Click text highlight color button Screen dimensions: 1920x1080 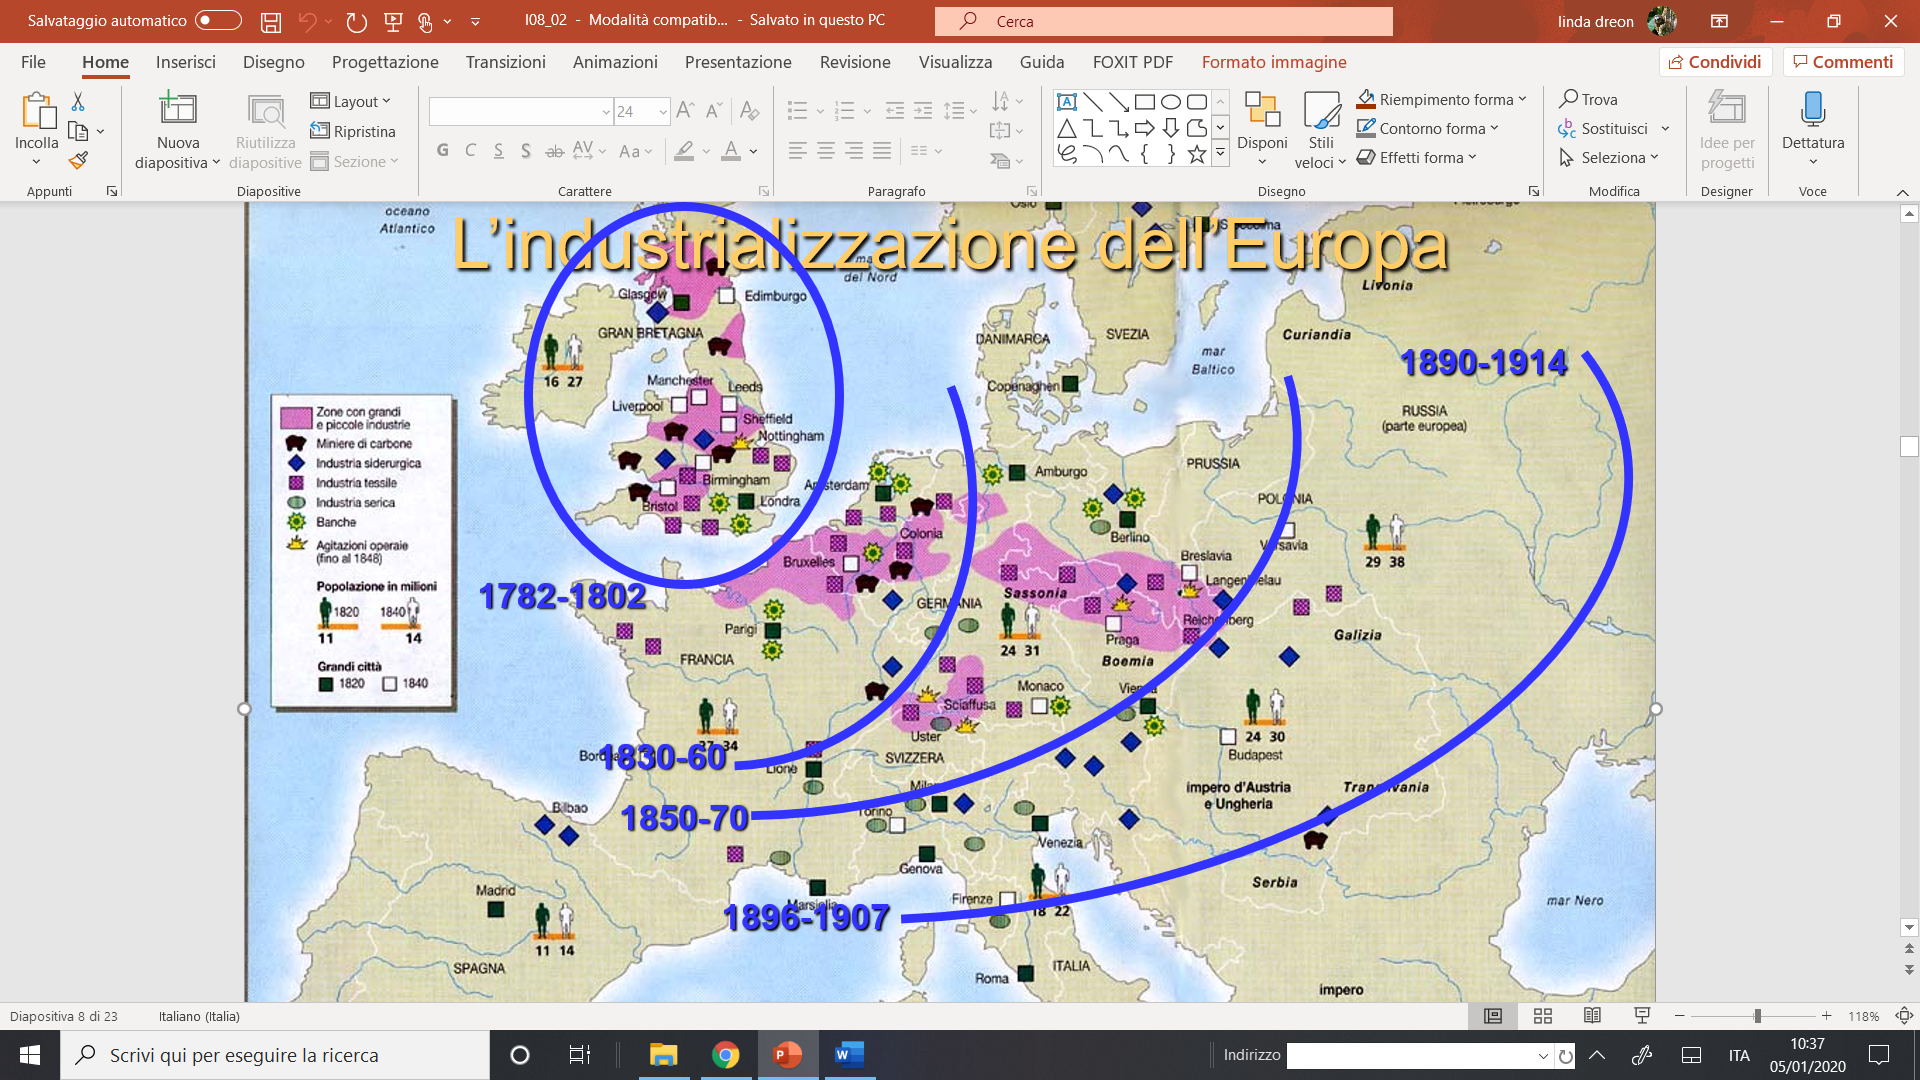[684, 151]
